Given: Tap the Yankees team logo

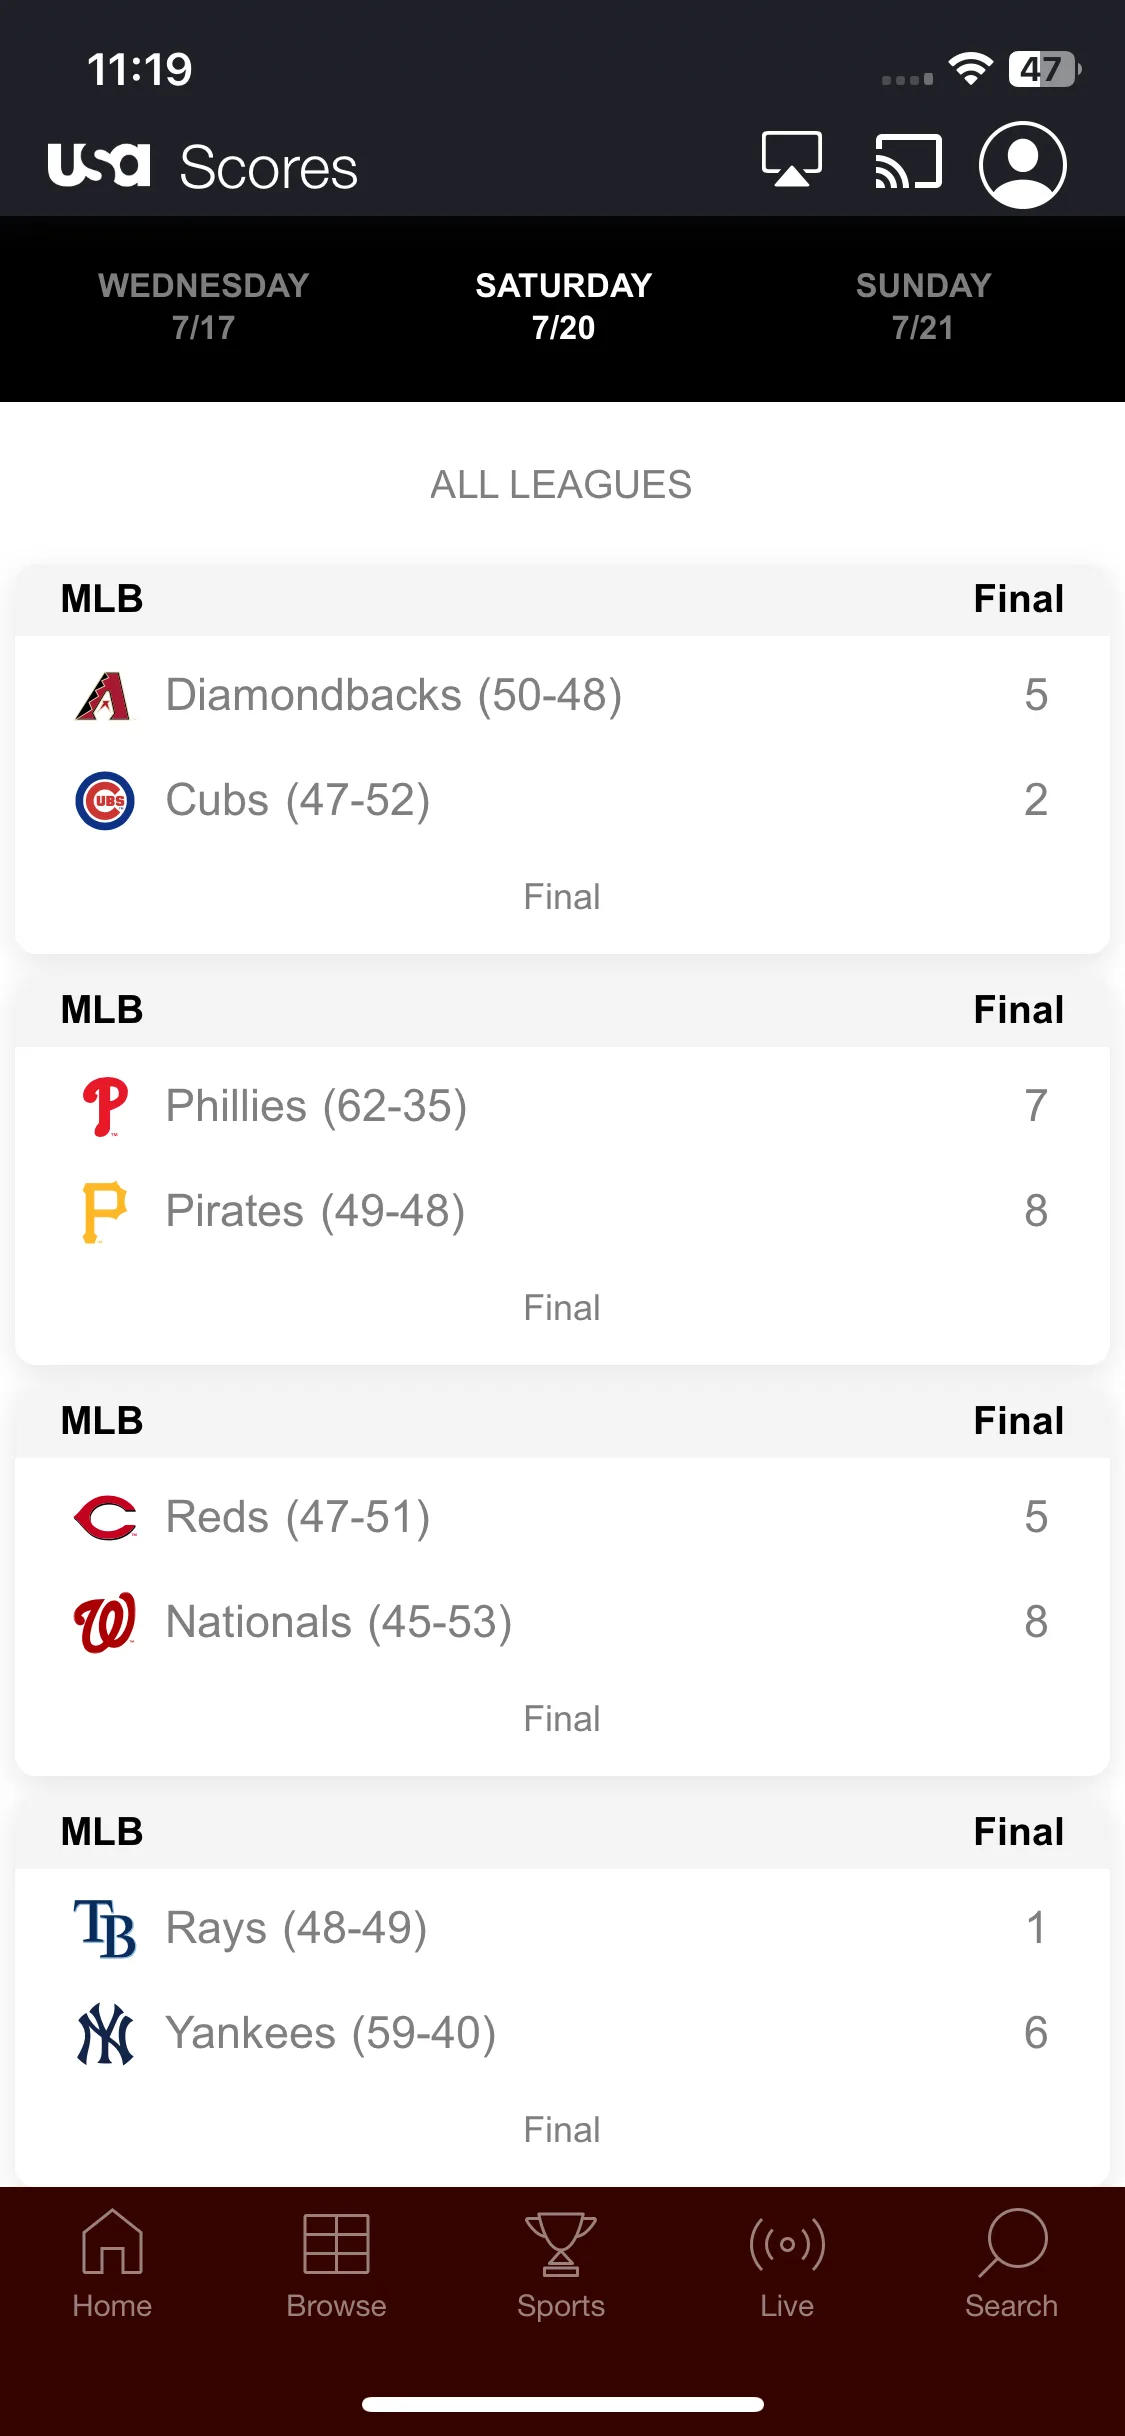Looking at the screenshot, I should [x=105, y=2033].
